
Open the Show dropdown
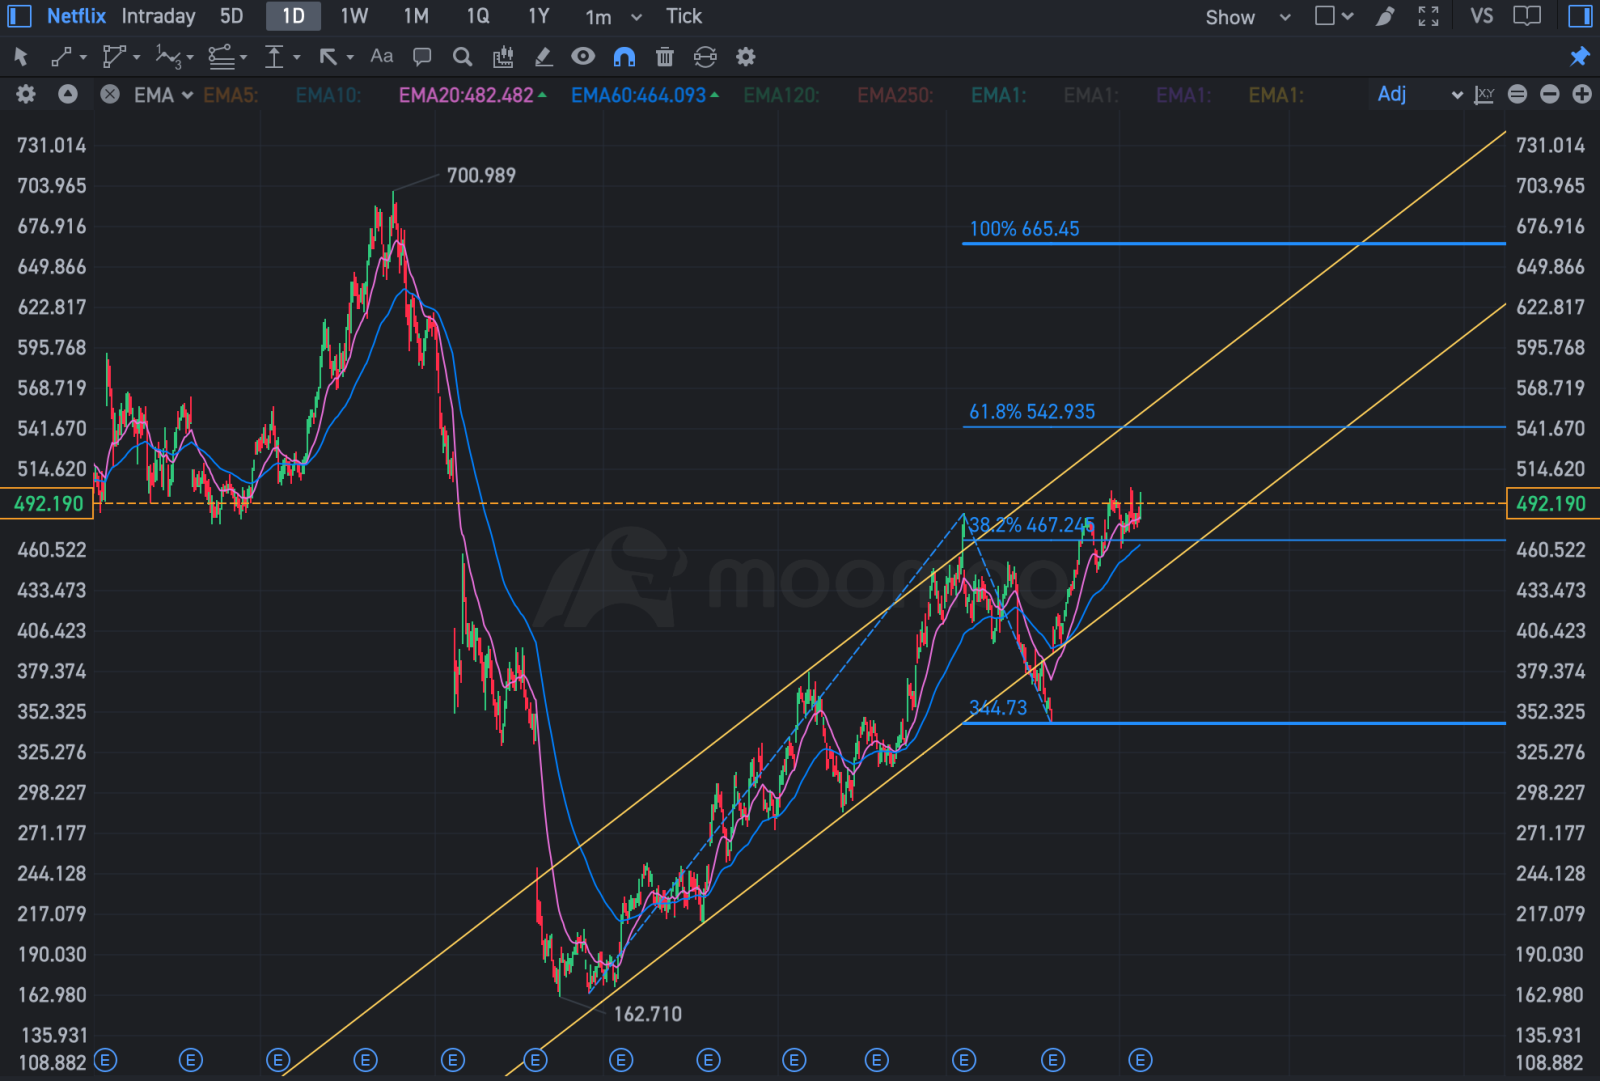pos(1247,17)
